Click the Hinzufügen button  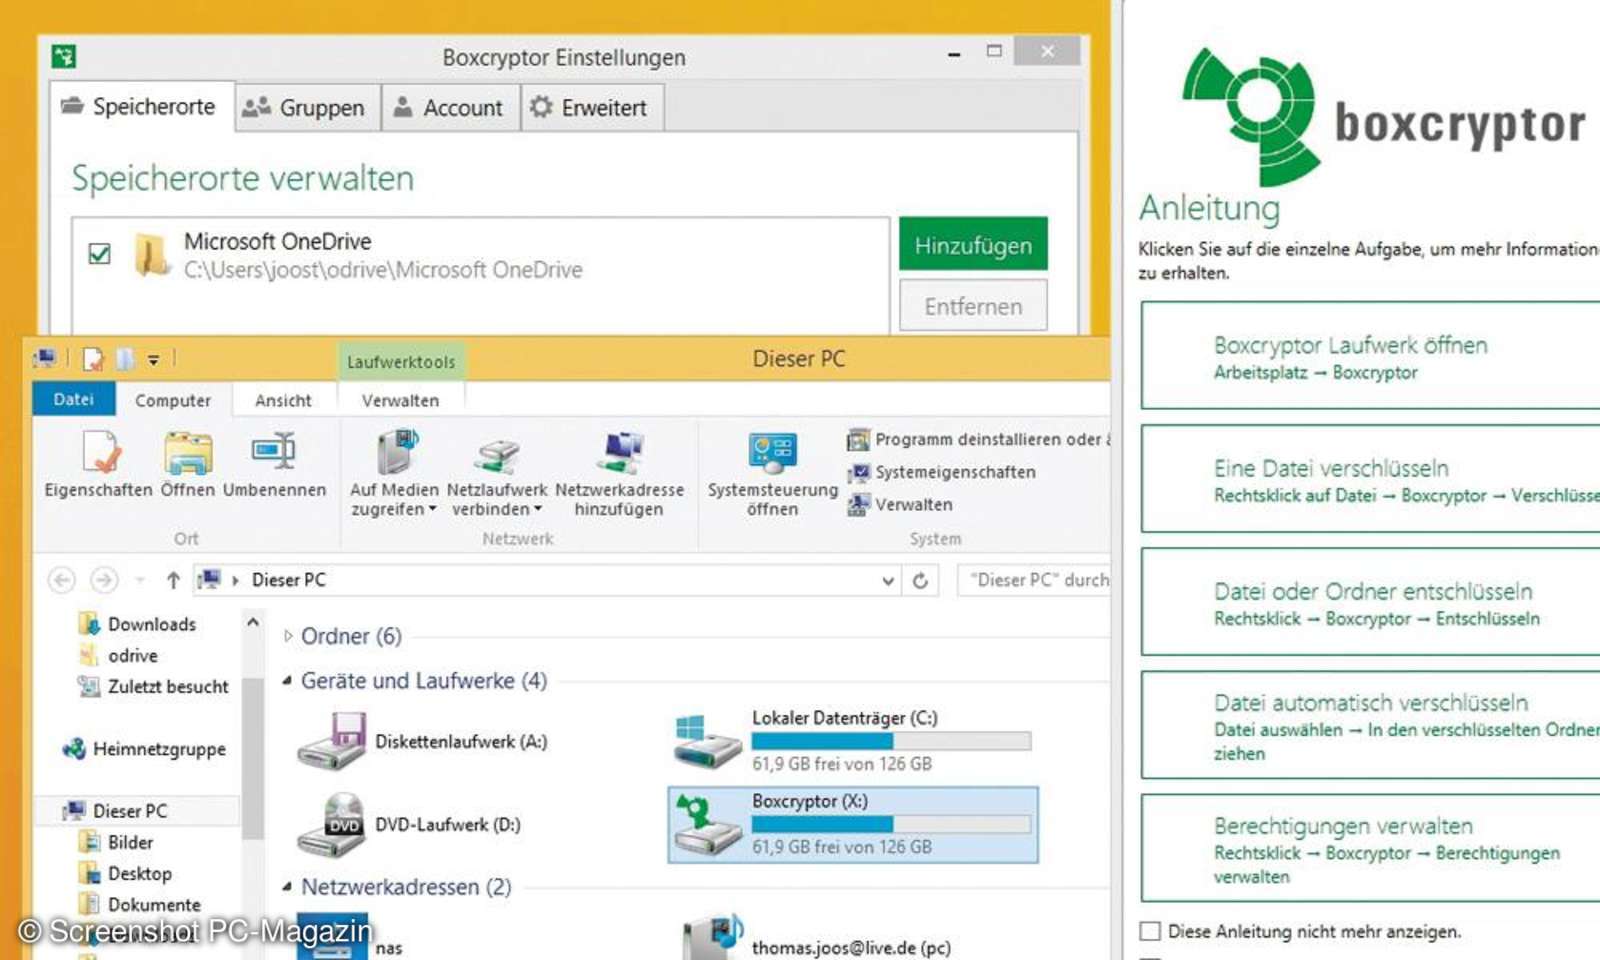pos(972,245)
